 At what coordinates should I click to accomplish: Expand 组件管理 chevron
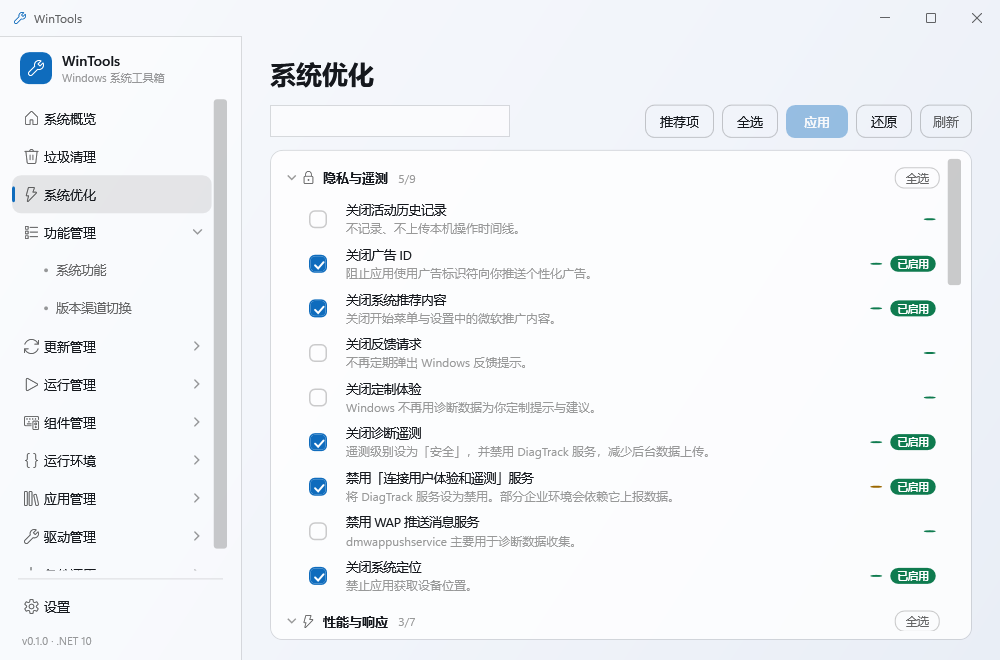(x=197, y=422)
